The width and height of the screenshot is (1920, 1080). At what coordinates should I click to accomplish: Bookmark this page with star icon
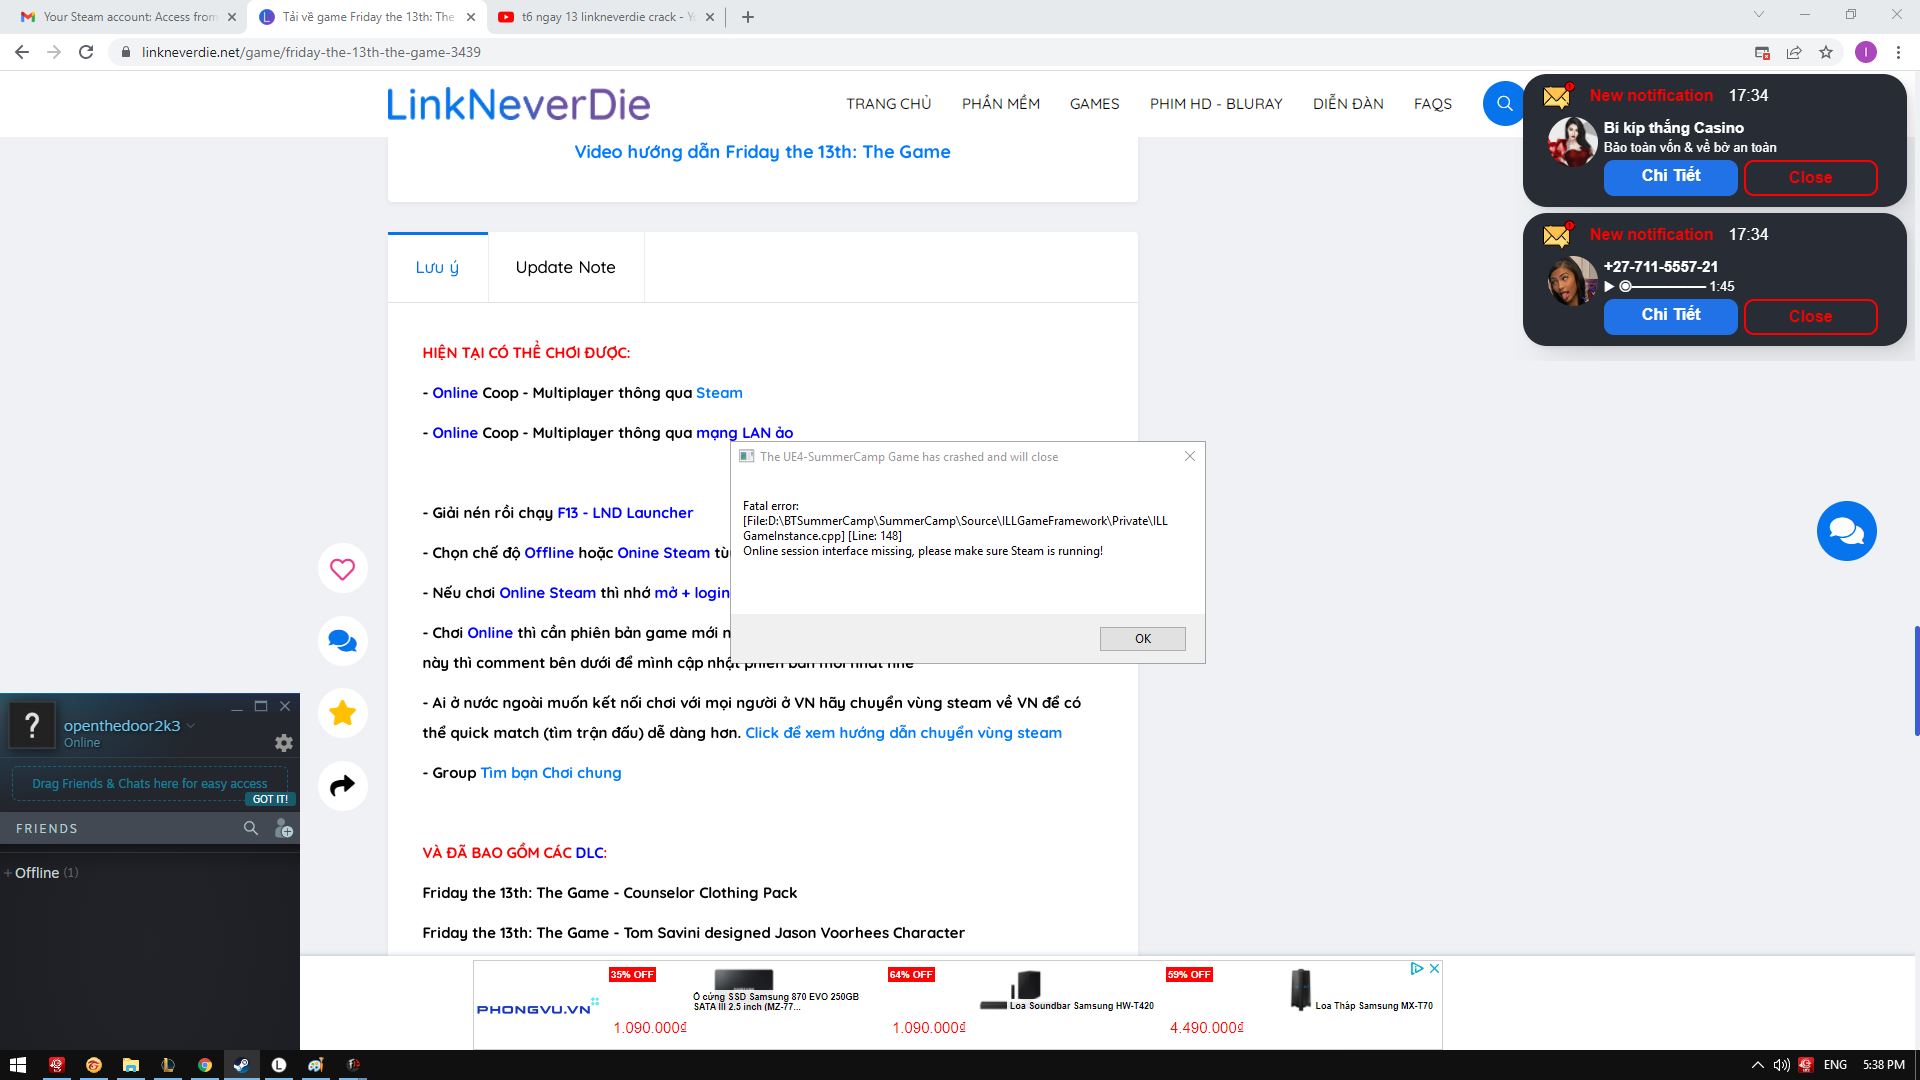pos(1826,52)
